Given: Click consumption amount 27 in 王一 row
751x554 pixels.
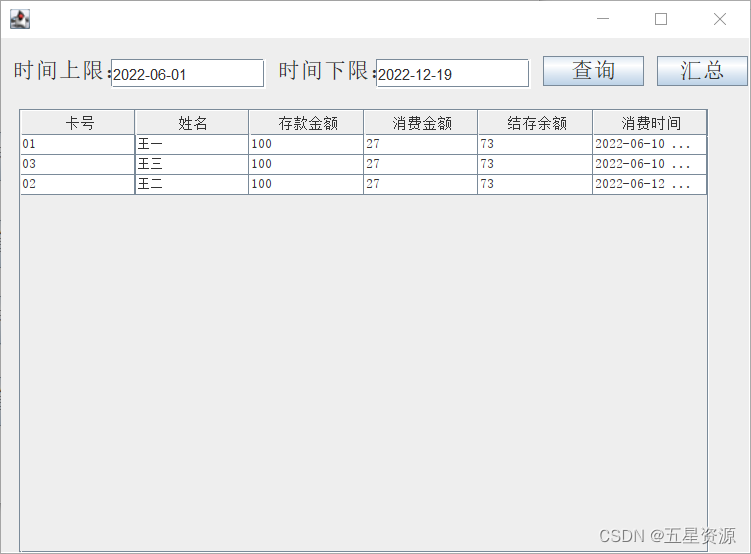Looking at the screenshot, I should click(x=421, y=145).
